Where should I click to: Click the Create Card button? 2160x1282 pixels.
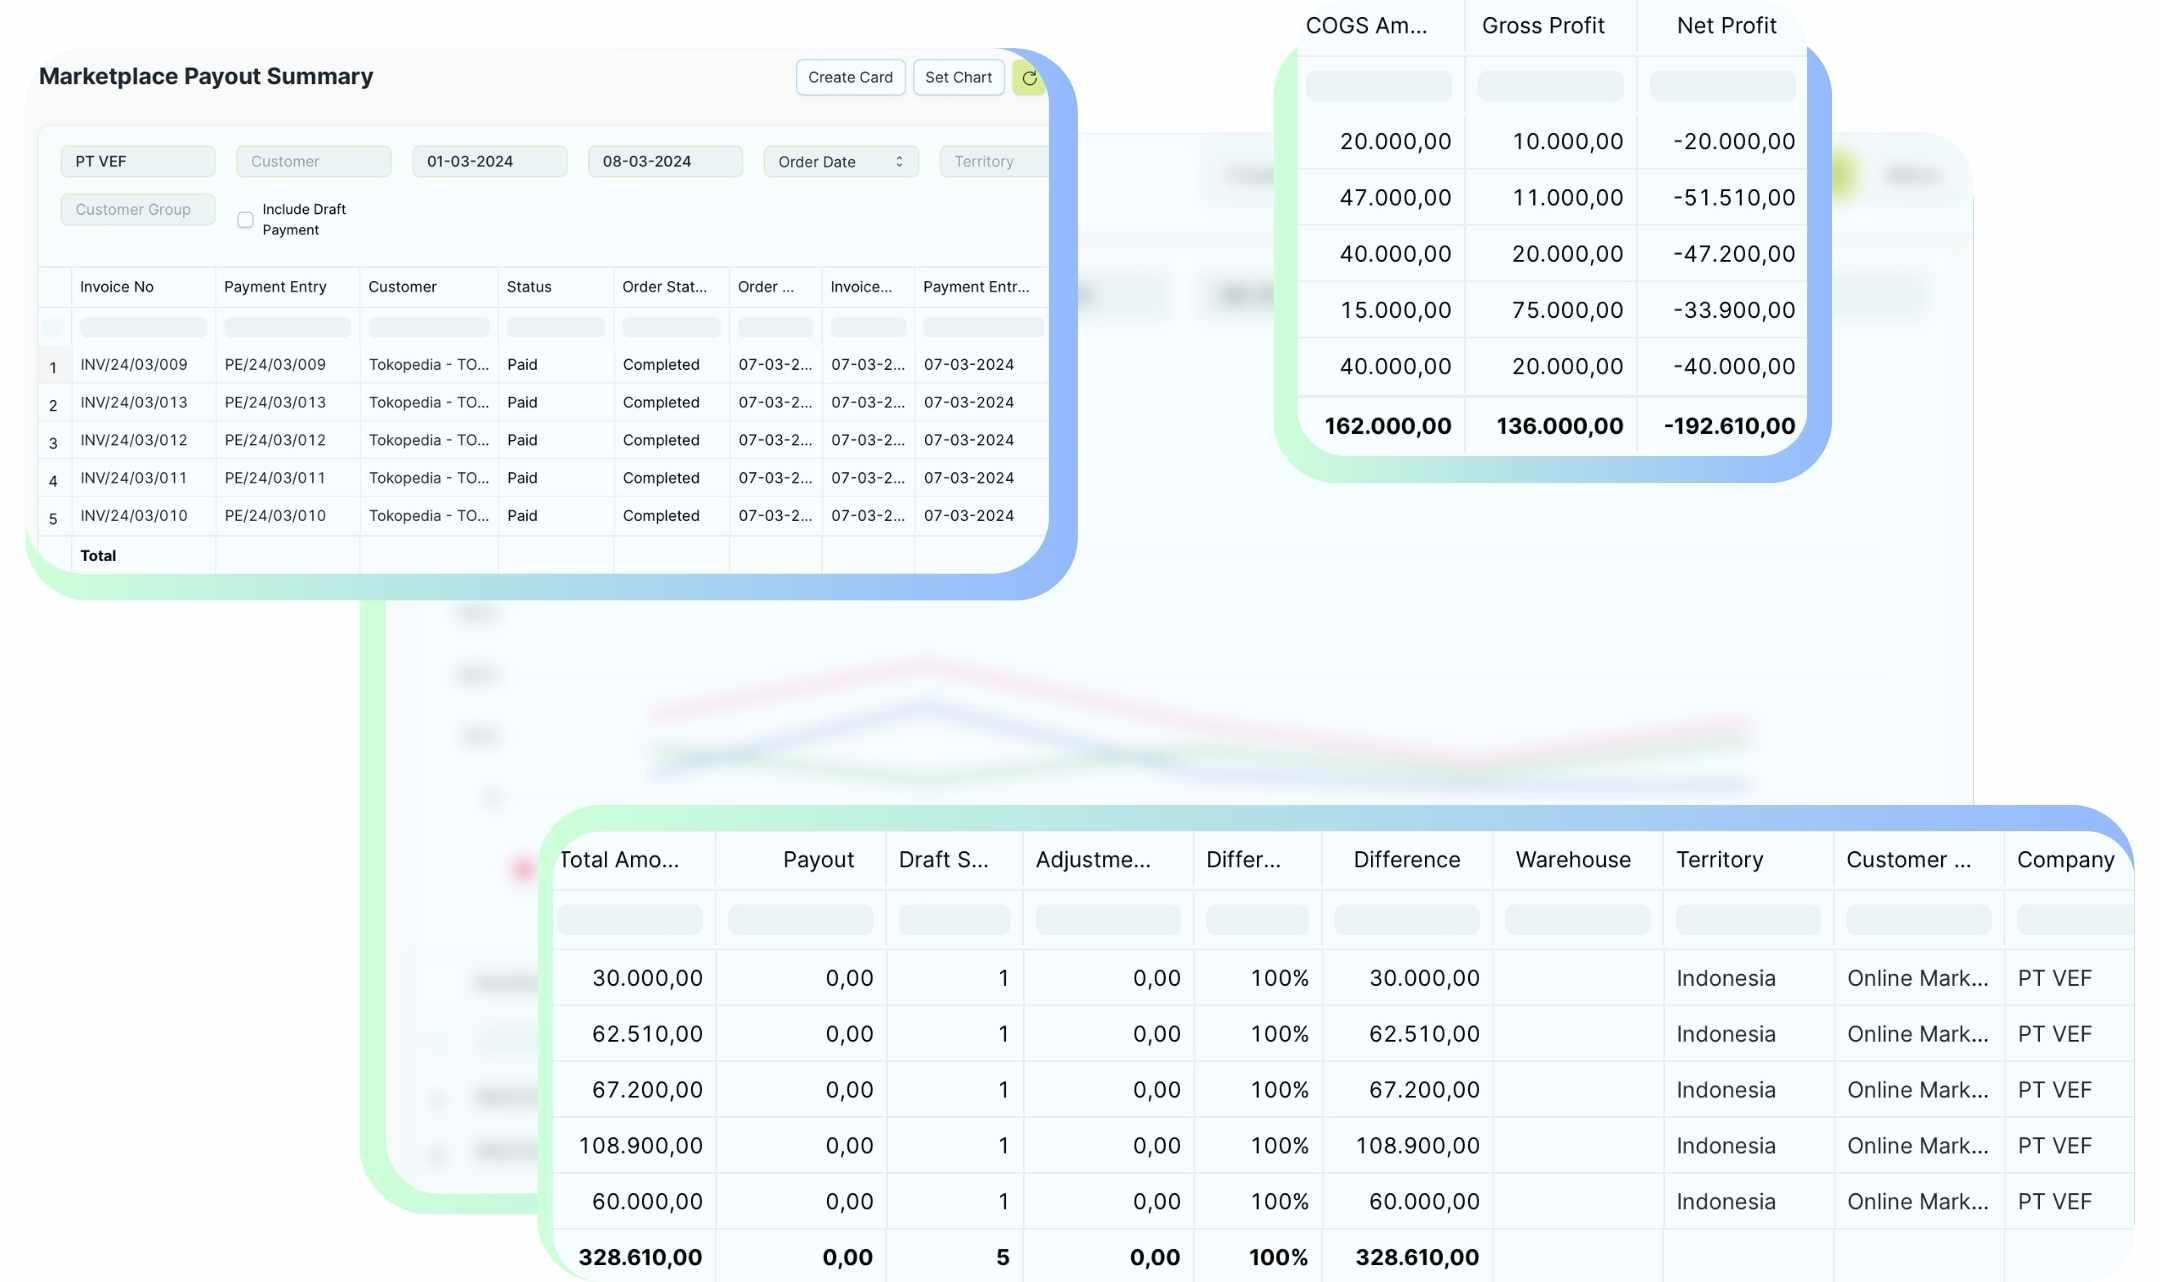coord(849,77)
